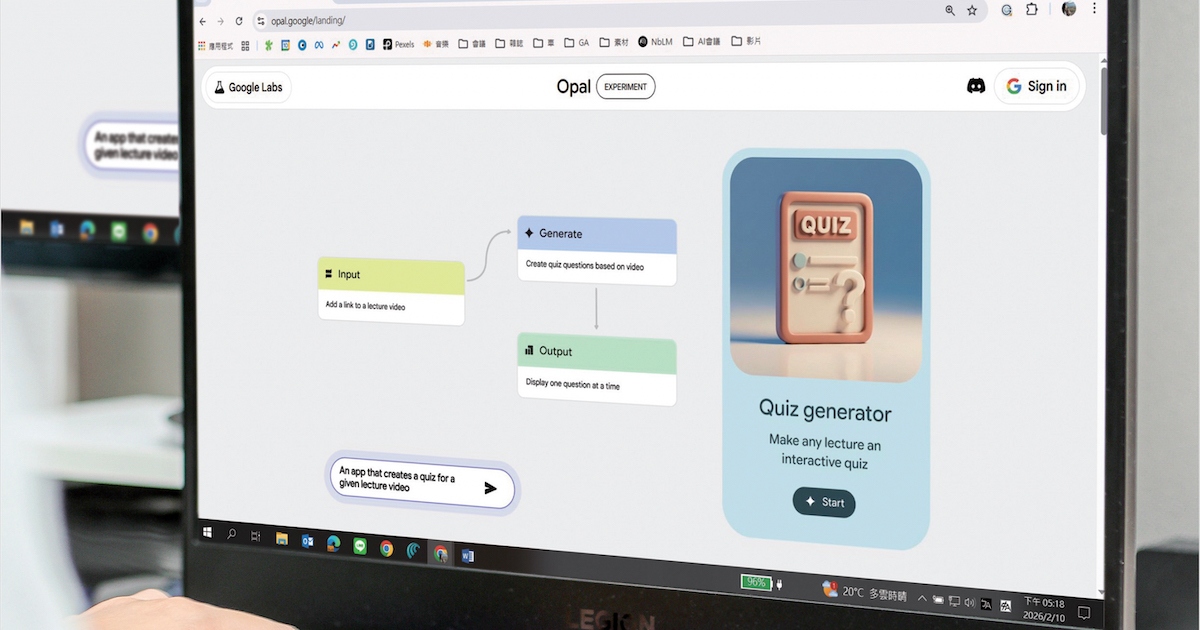Click the browser extensions puzzle icon
Image resolution: width=1200 pixels, height=630 pixels.
point(1032,11)
